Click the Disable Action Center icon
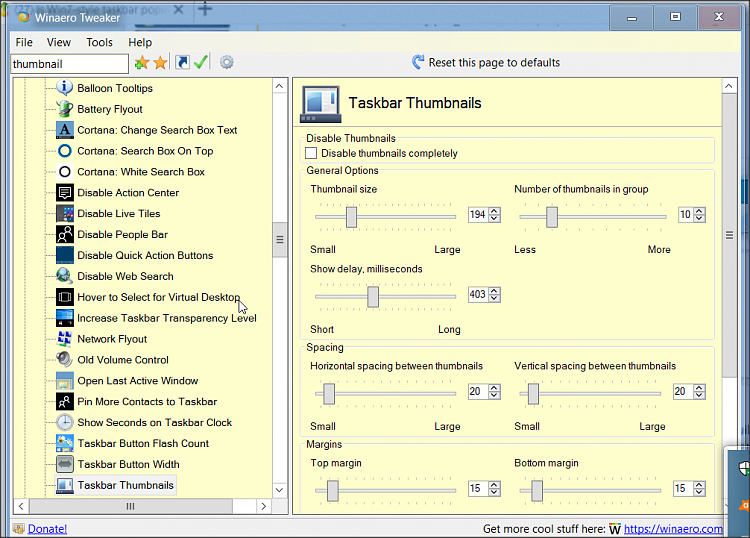This screenshot has width=750, height=538. point(65,193)
